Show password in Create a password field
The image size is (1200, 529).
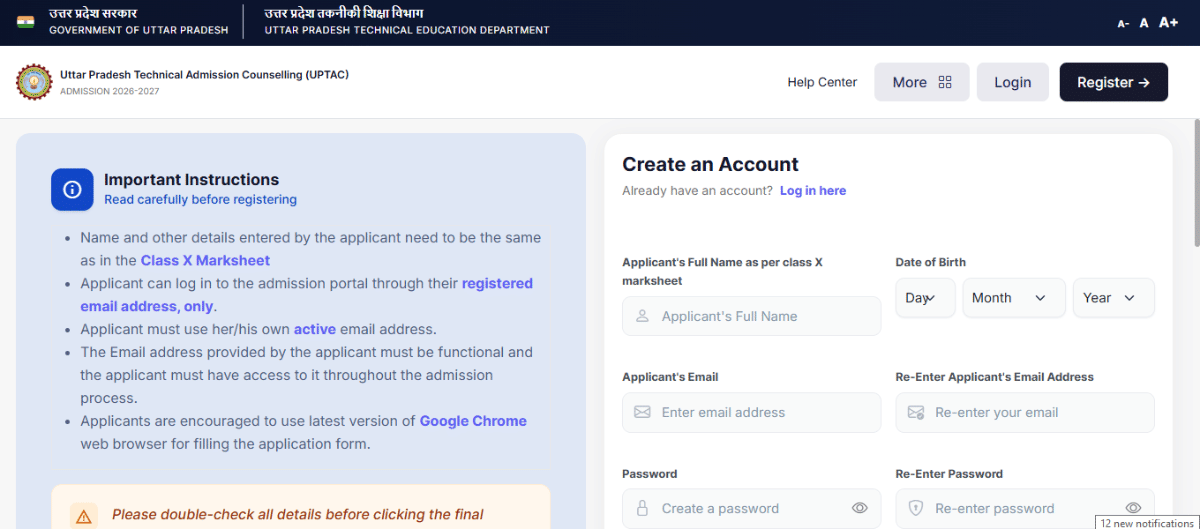click(x=859, y=508)
